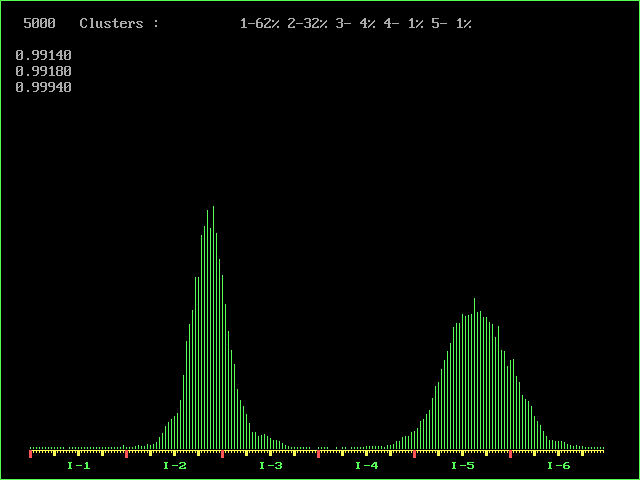Click the red marker between I-2 and I-3

(x=222, y=454)
